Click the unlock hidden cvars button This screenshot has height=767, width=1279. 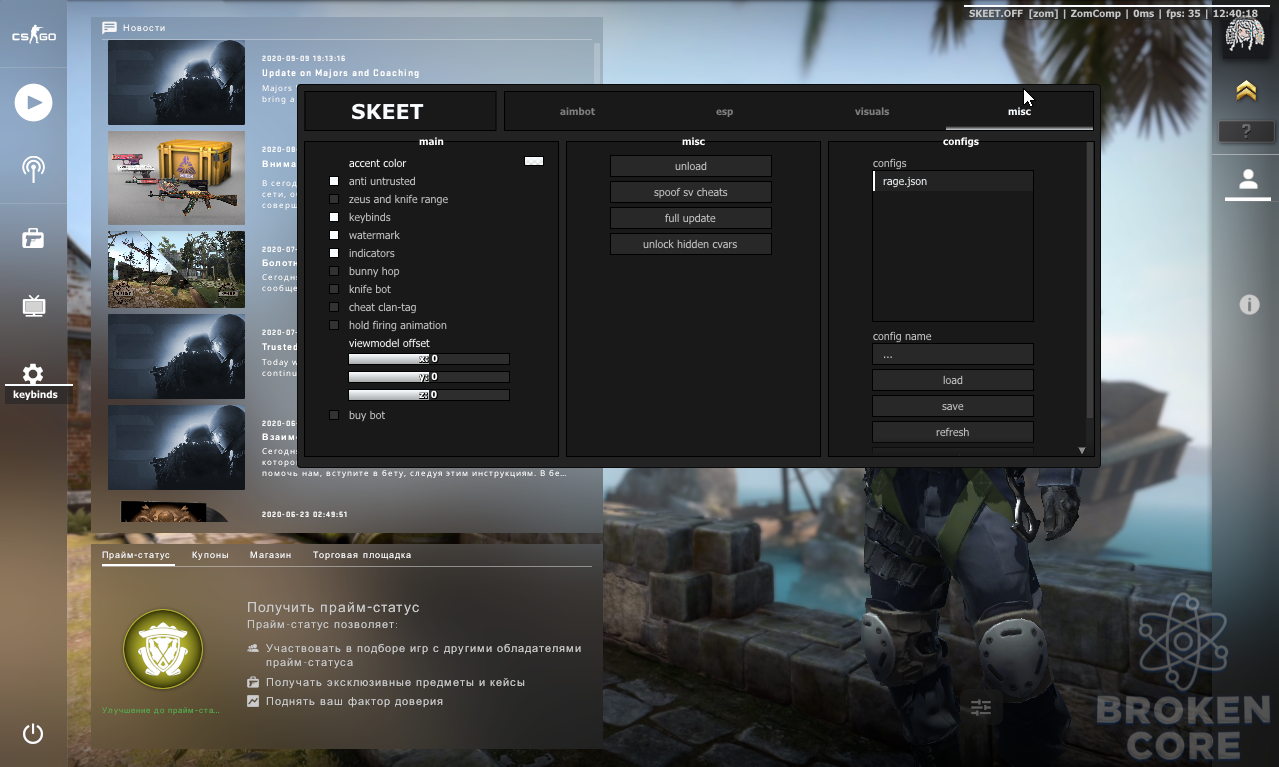pyautogui.click(x=691, y=244)
